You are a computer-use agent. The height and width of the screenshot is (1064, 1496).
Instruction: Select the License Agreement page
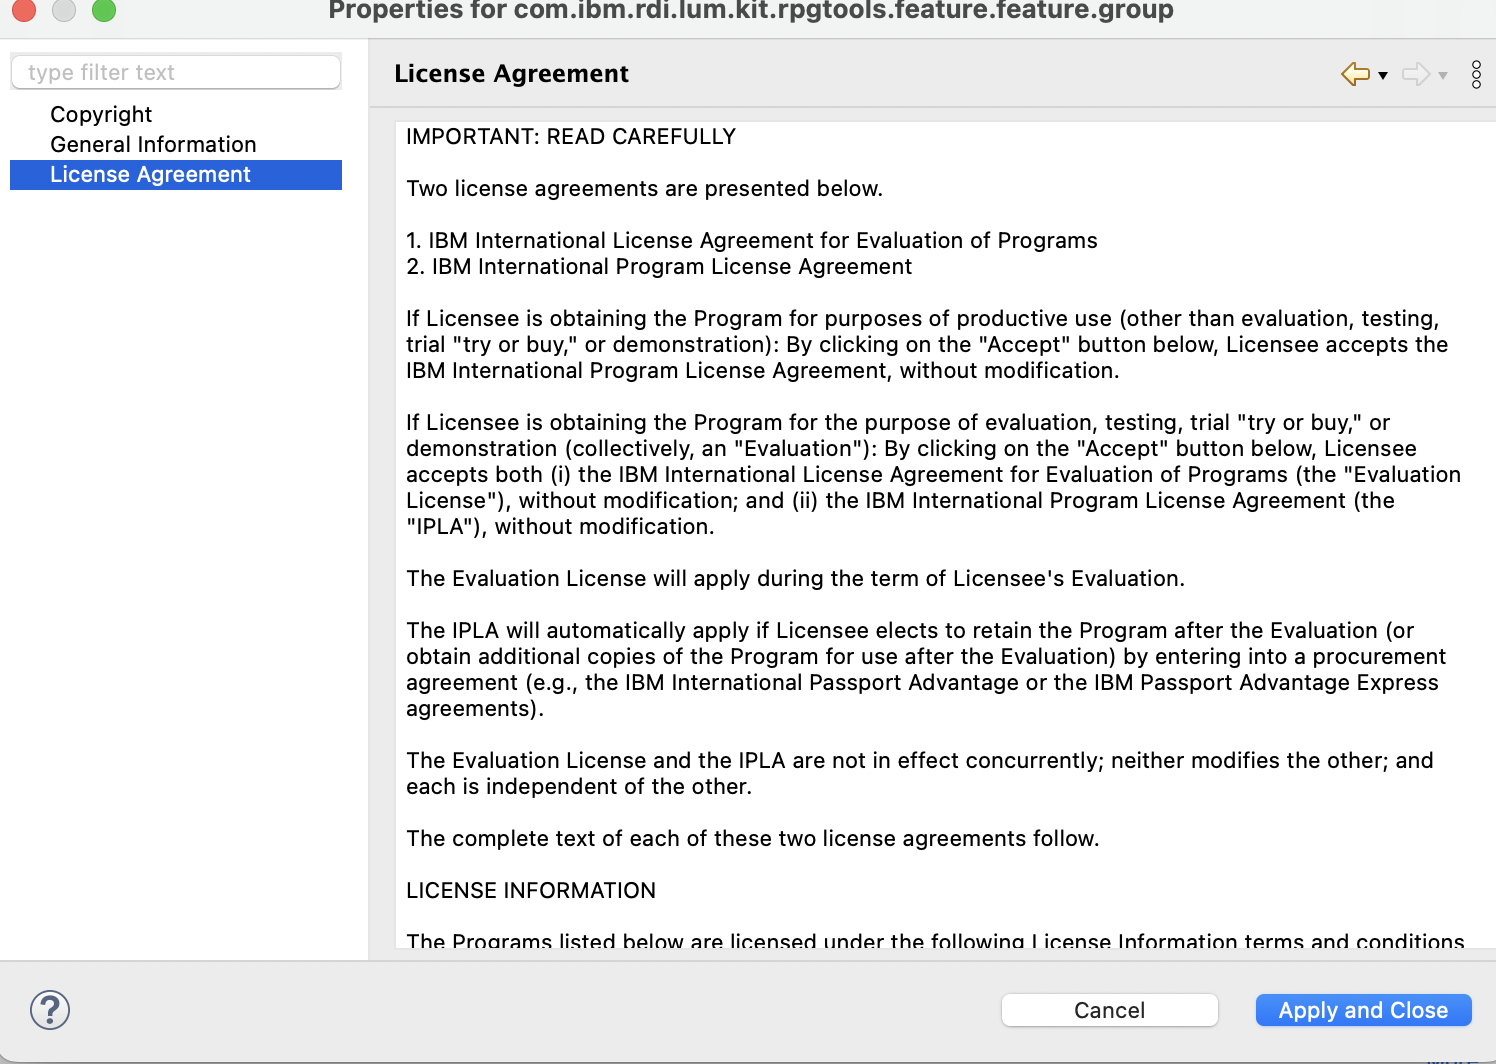pyautogui.click(x=151, y=174)
